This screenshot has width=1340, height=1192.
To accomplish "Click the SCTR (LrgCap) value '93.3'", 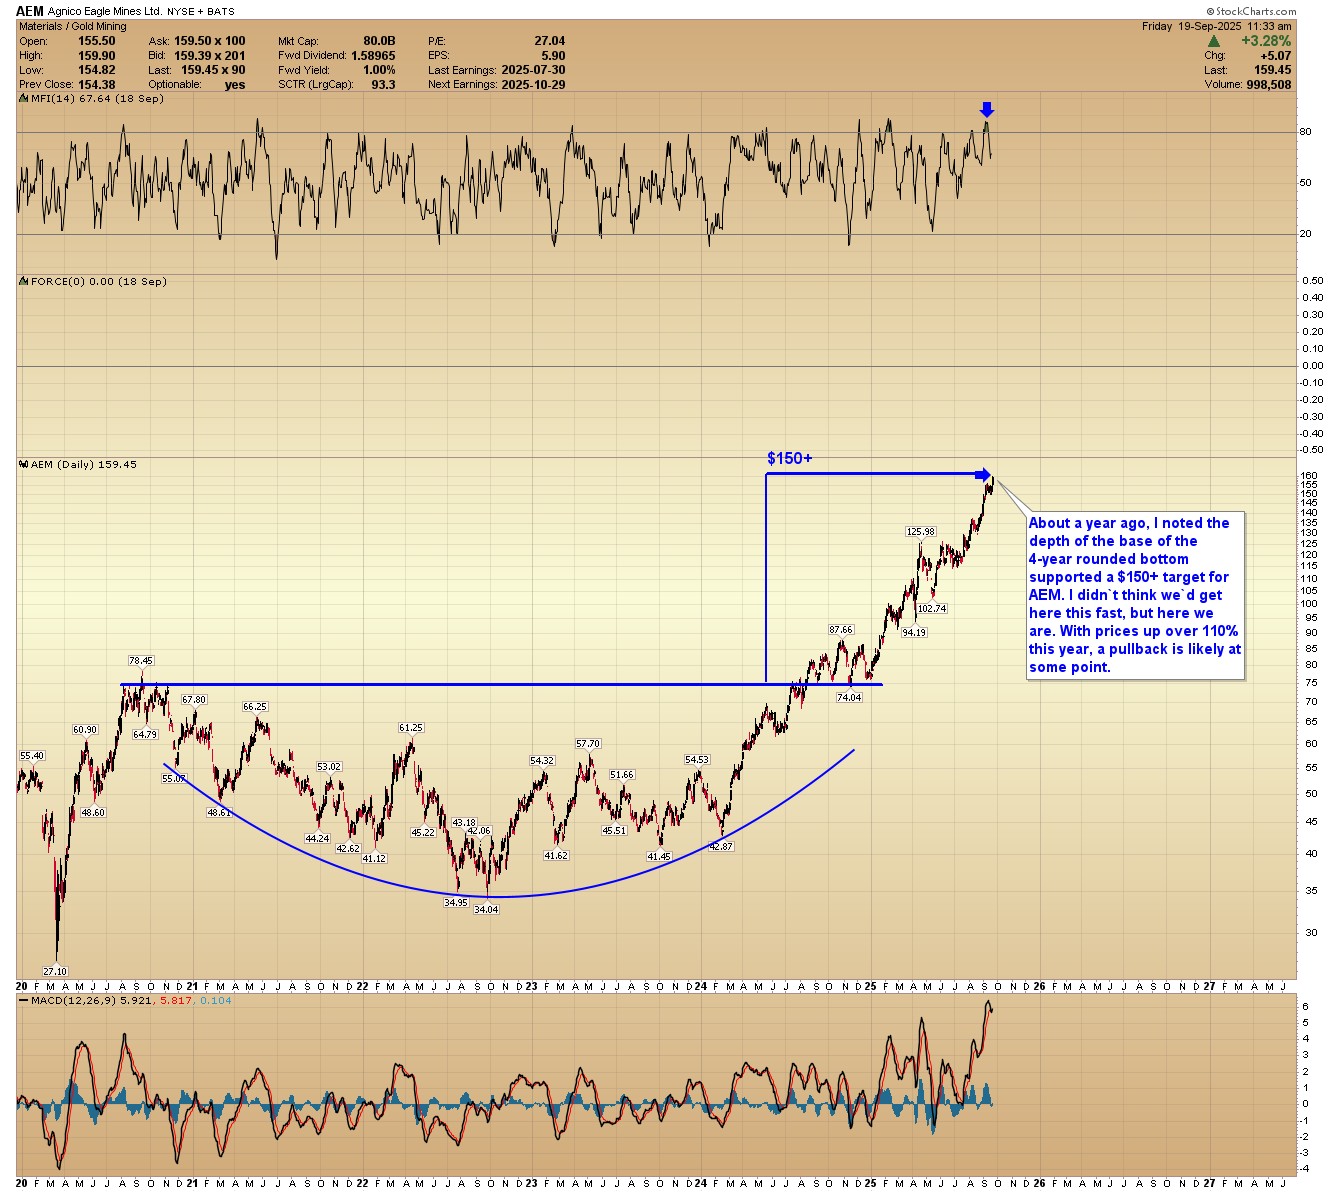I will (x=383, y=84).
